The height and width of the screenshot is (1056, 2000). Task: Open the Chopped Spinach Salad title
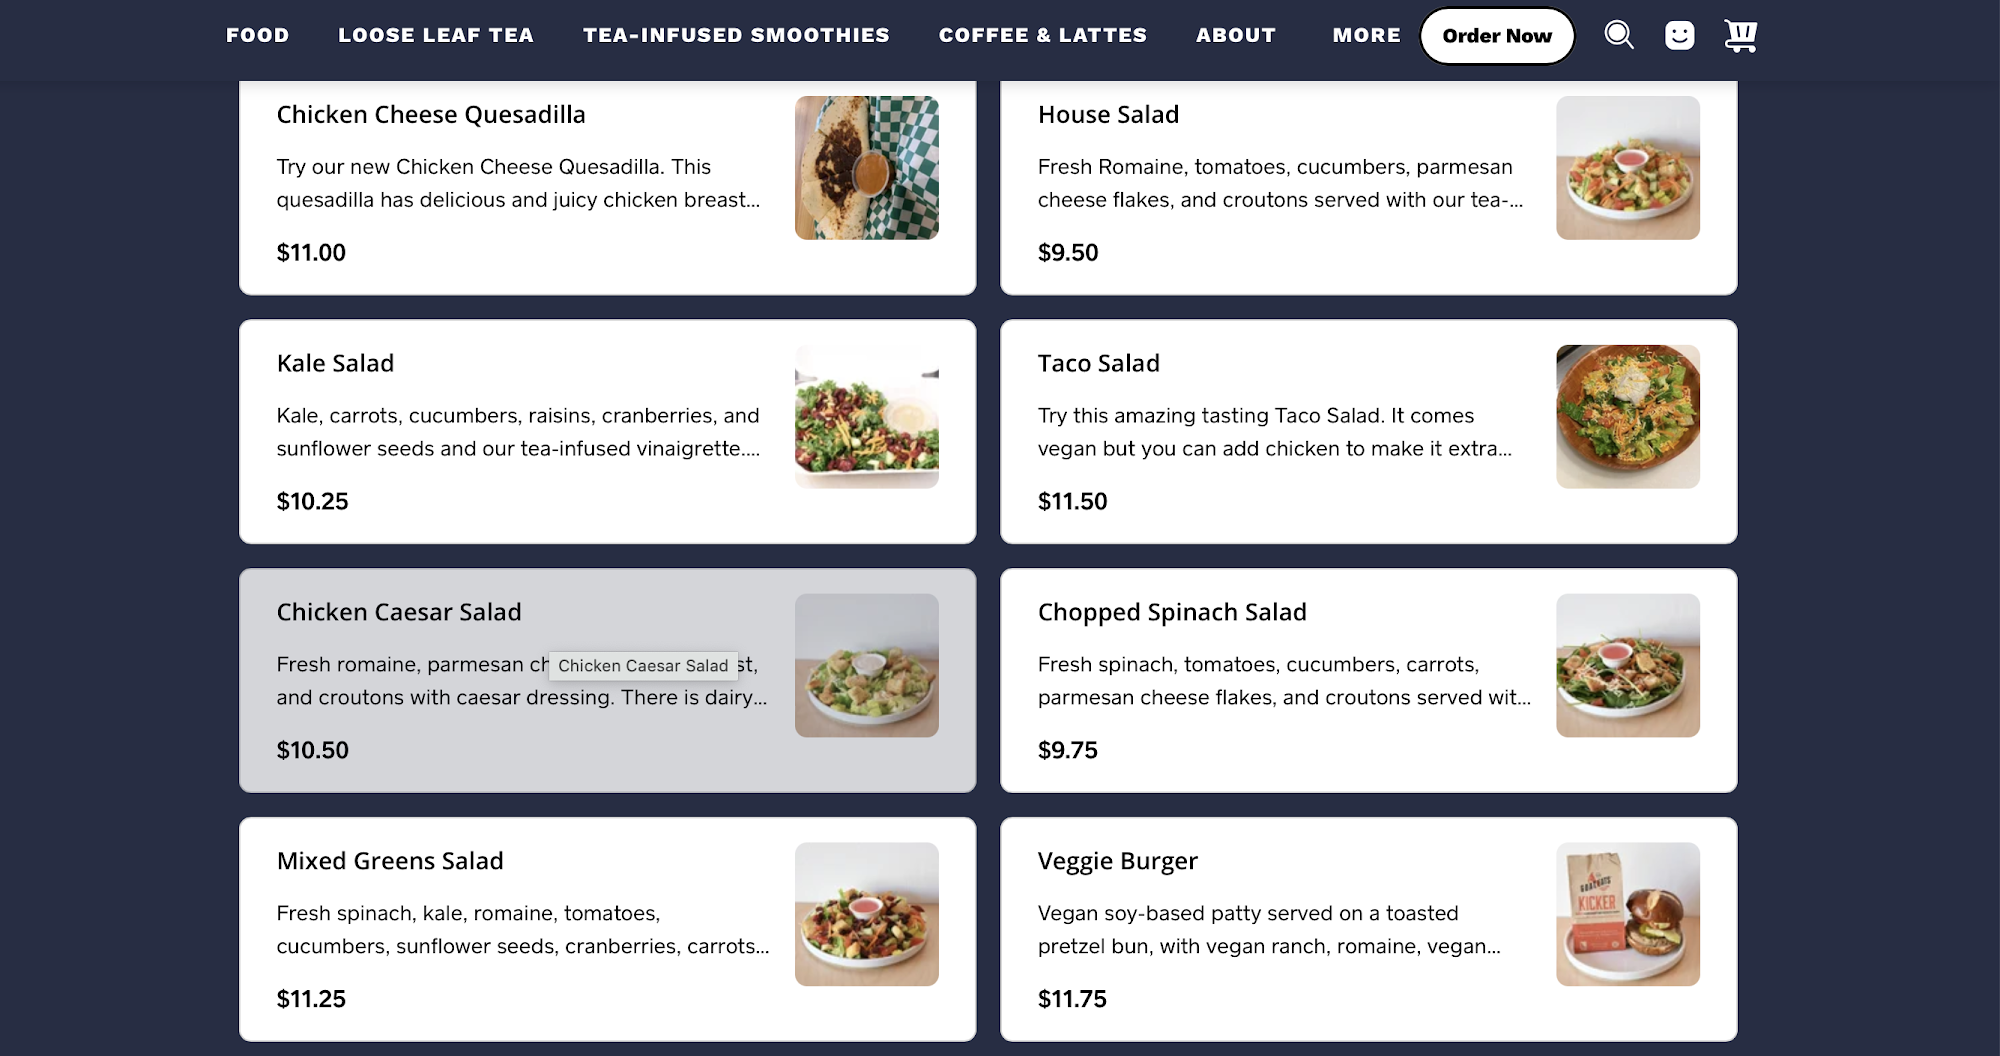click(1172, 612)
